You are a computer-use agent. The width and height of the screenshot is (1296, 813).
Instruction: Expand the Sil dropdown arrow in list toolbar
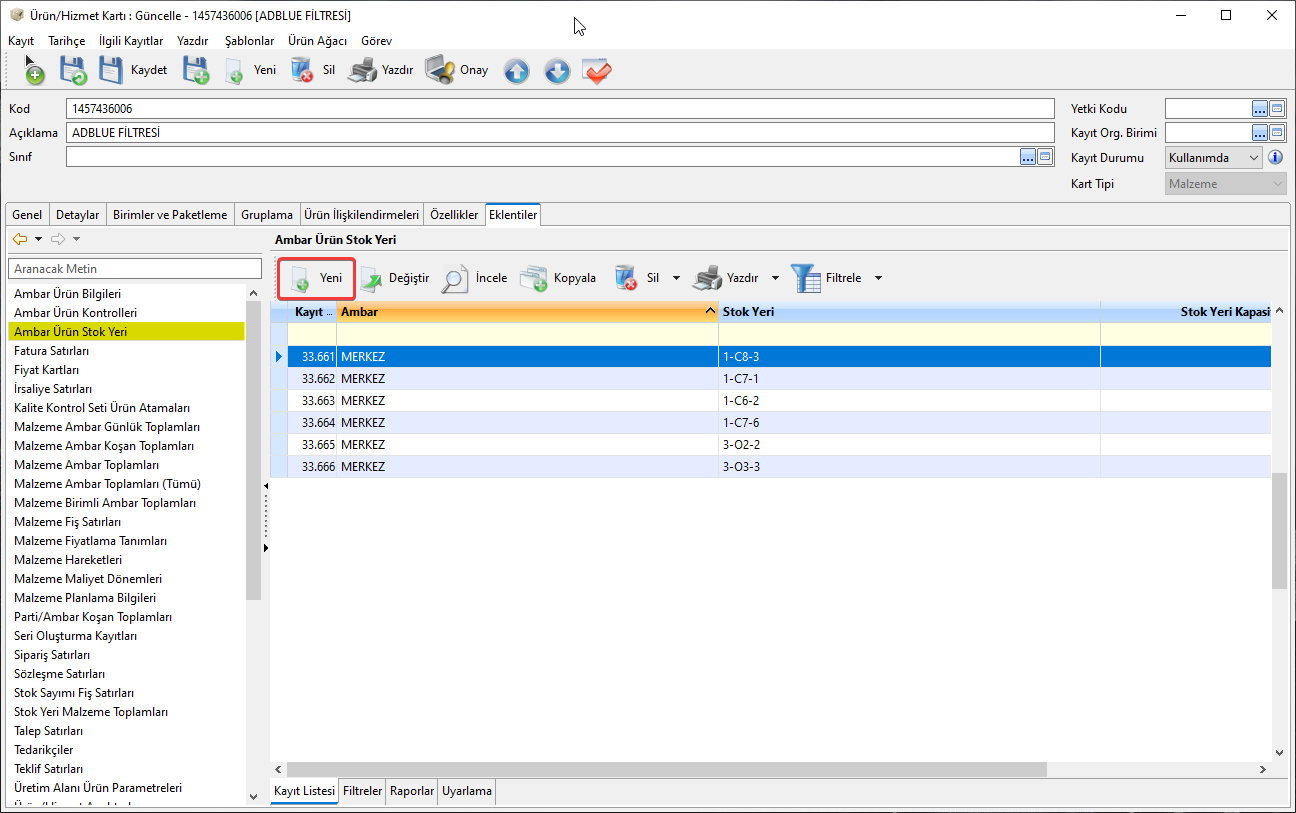tap(676, 278)
